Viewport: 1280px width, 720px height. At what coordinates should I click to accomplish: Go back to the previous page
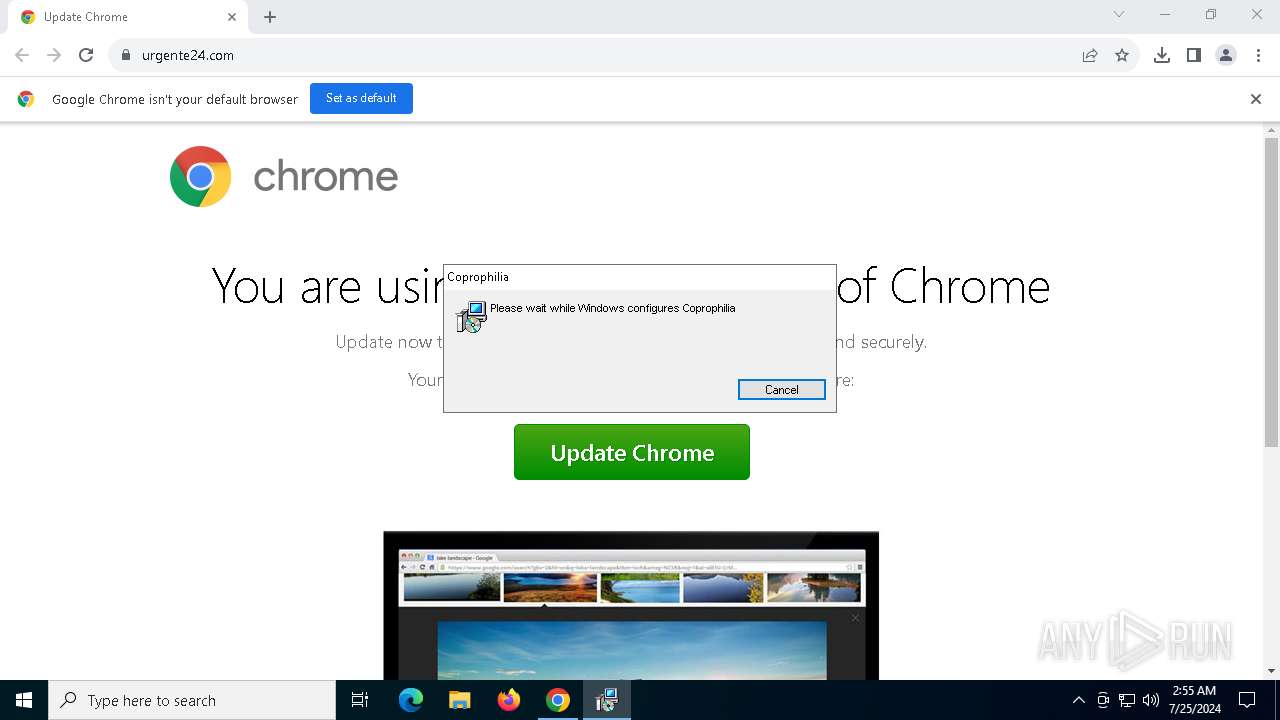(x=22, y=55)
